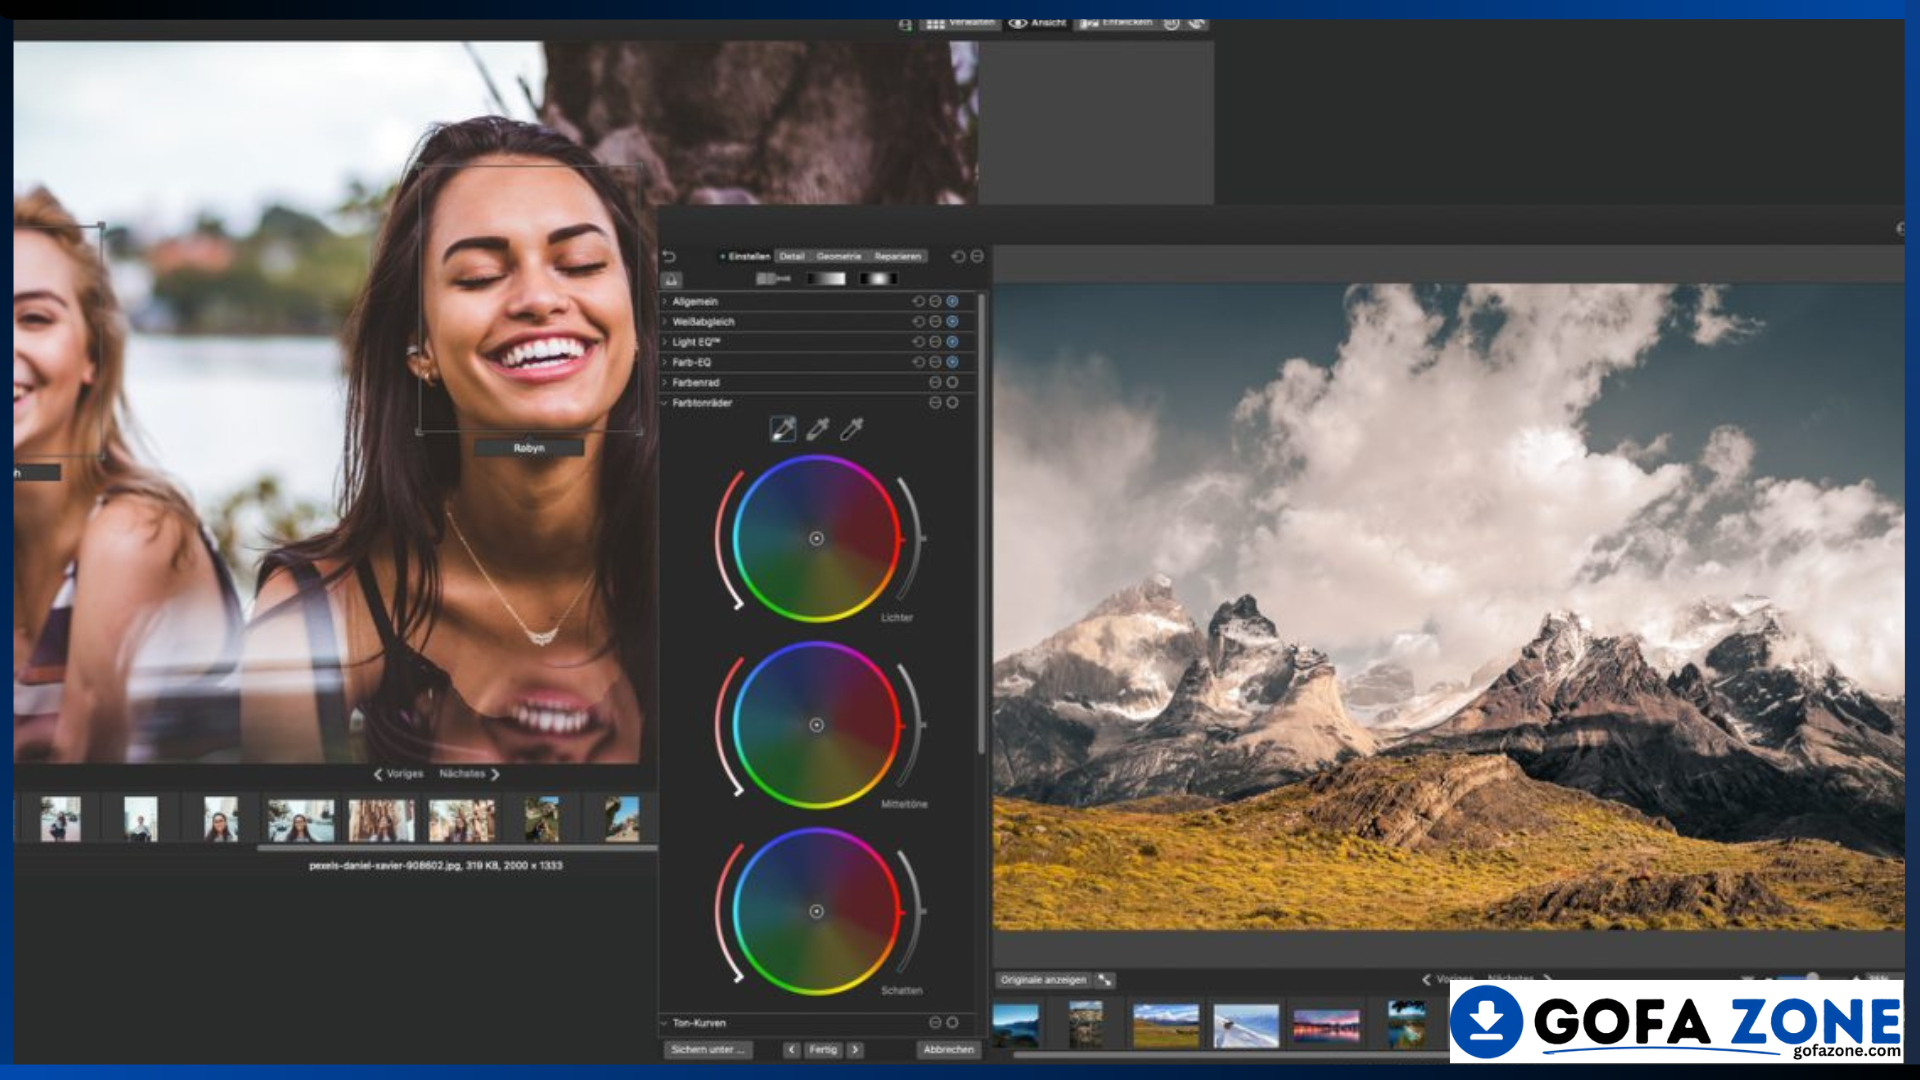Enable the Ton-Kurven group circle
The image size is (1920, 1080).
[x=952, y=1023]
